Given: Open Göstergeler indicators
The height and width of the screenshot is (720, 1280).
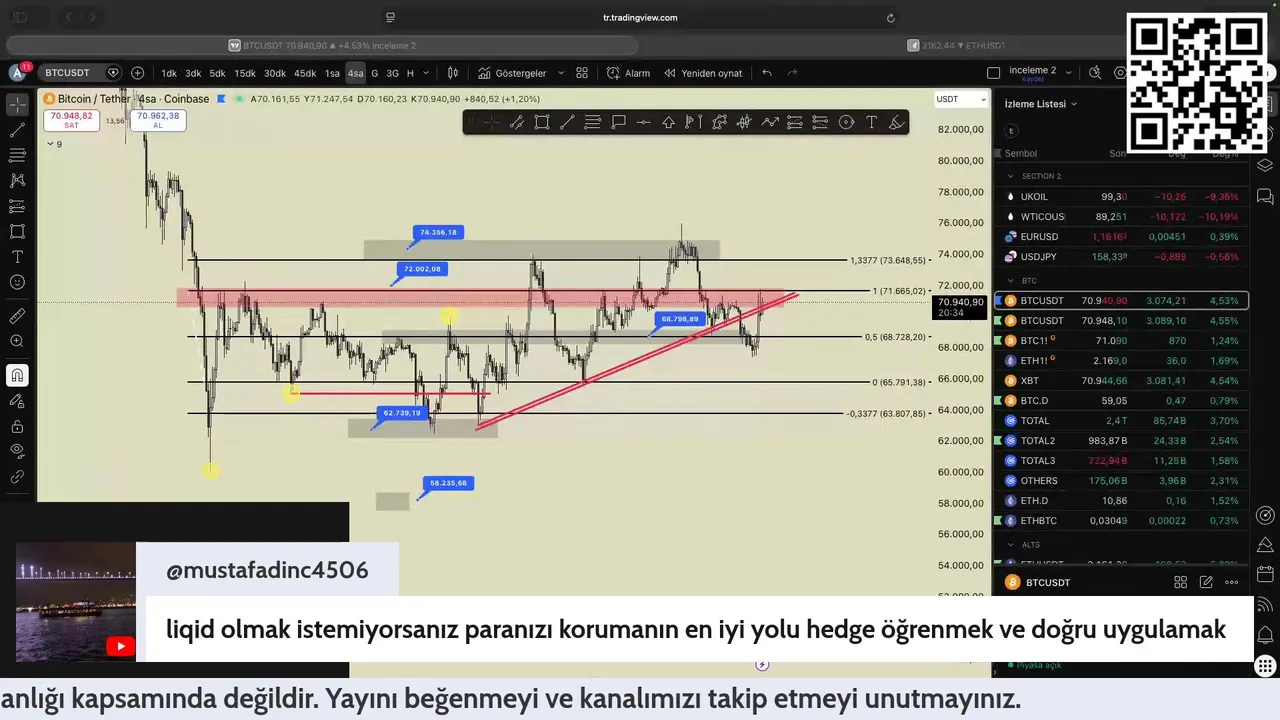Looking at the screenshot, I should click(512, 73).
